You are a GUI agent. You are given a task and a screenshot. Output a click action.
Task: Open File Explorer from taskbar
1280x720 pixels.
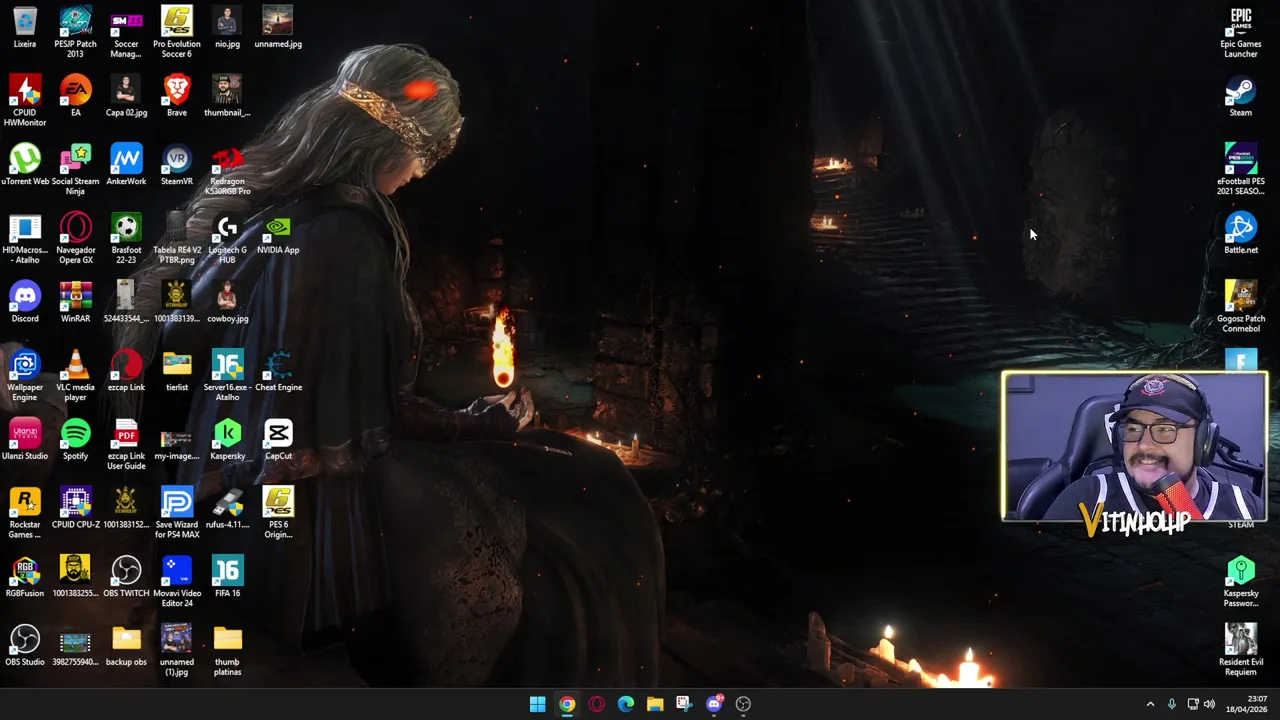pyautogui.click(x=655, y=704)
